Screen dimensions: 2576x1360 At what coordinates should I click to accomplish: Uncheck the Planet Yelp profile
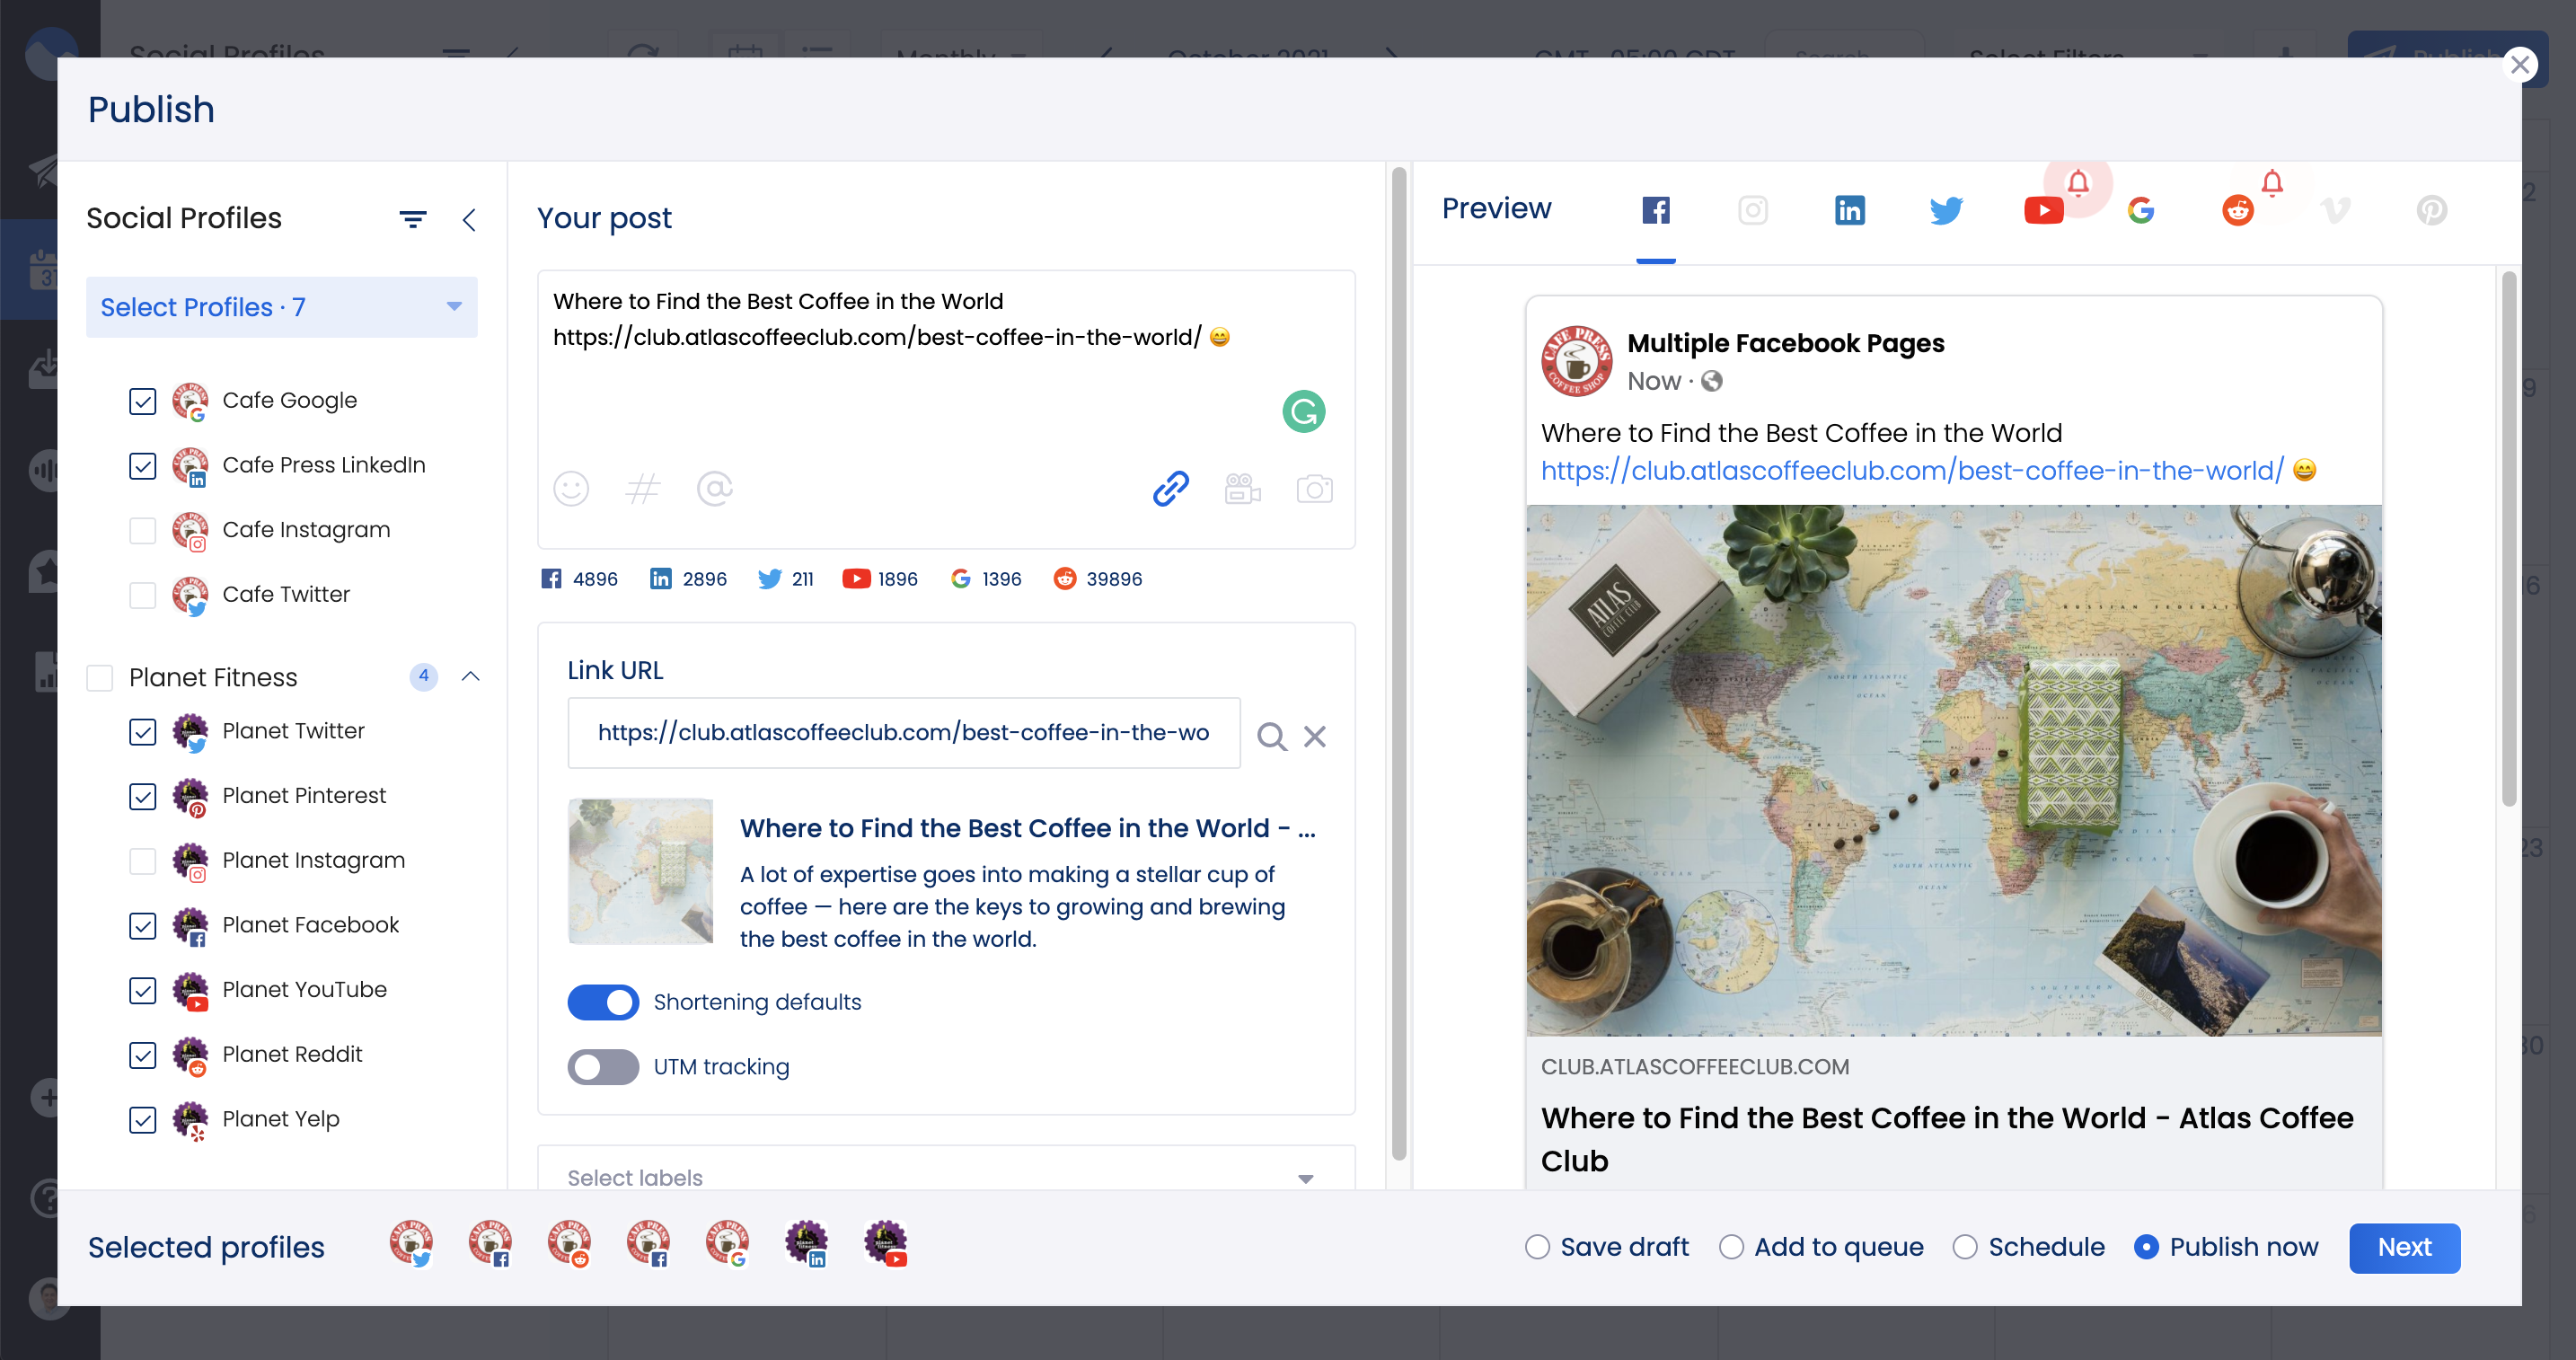pyautogui.click(x=142, y=1120)
